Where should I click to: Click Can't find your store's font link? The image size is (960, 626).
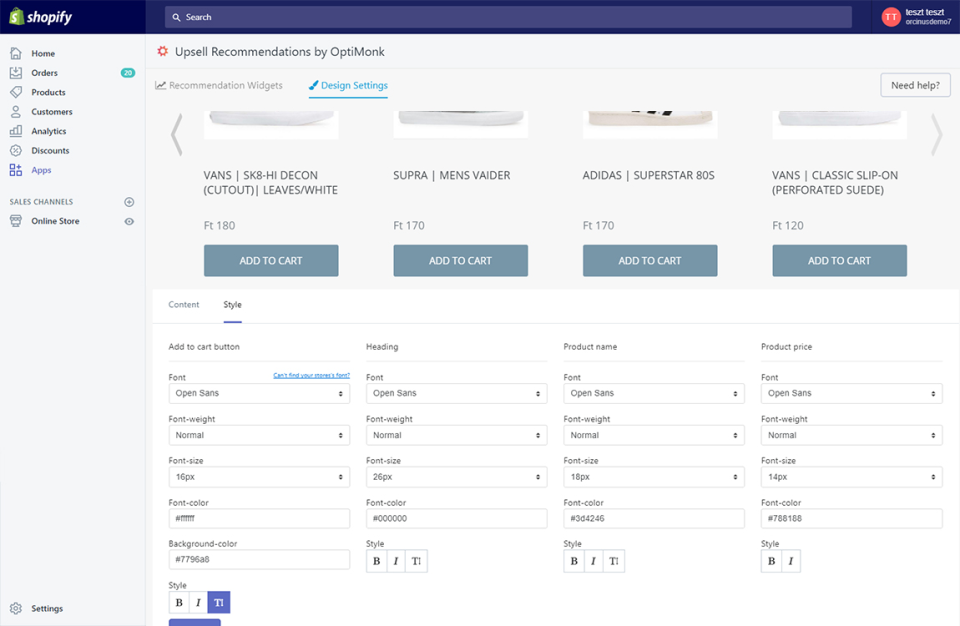point(312,375)
